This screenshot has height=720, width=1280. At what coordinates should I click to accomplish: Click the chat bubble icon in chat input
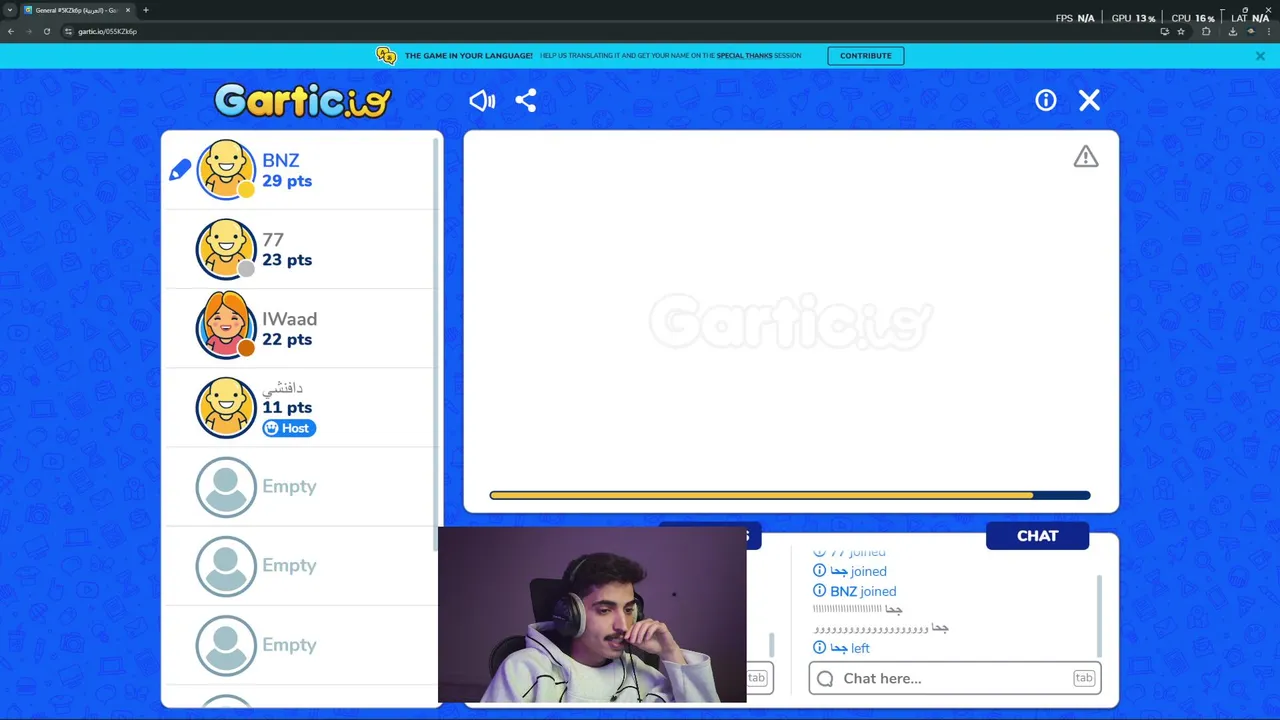click(x=825, y=679)
